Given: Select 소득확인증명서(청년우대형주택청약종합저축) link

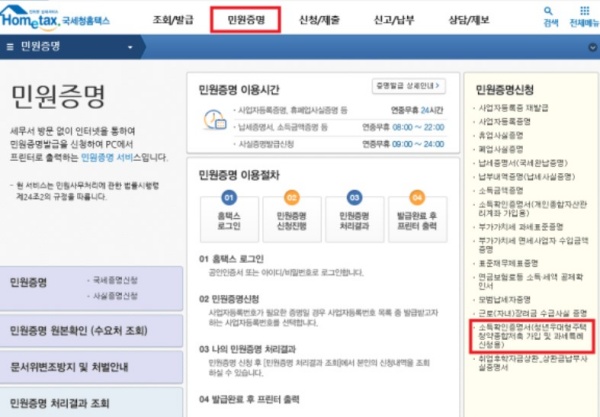Looking at the screenshot, I should 532,336.
